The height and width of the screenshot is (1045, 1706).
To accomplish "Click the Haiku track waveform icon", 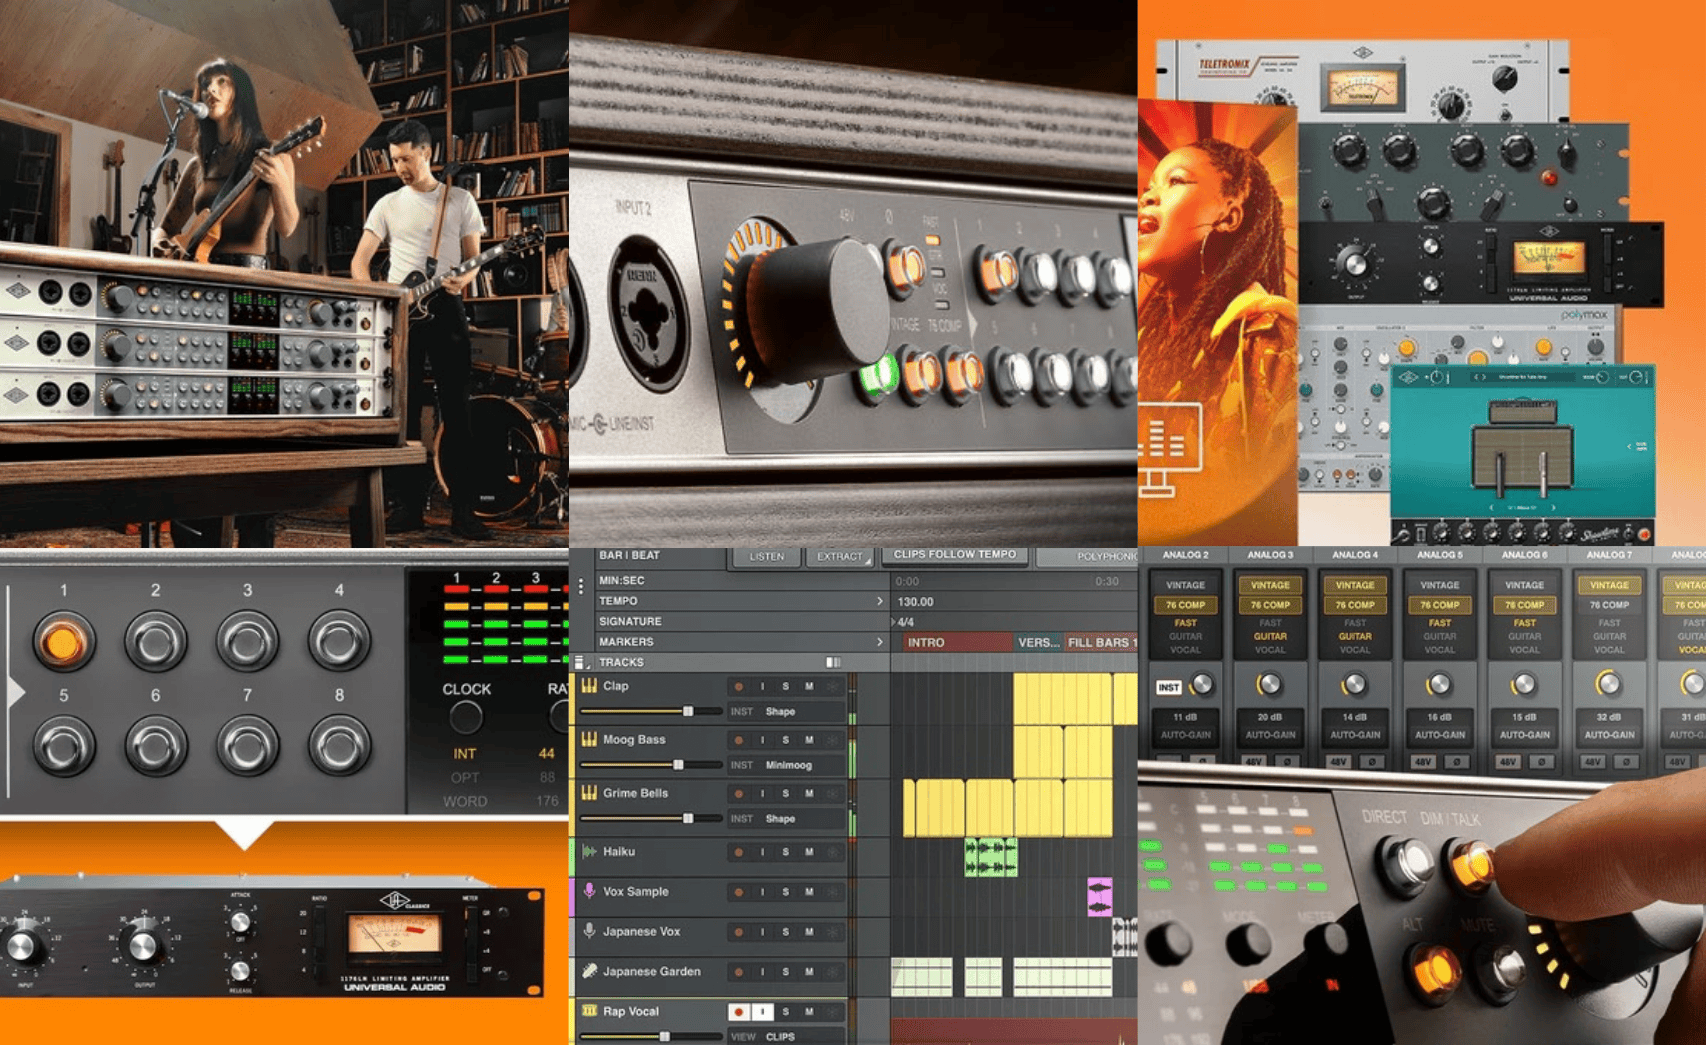I will [589, 852].
